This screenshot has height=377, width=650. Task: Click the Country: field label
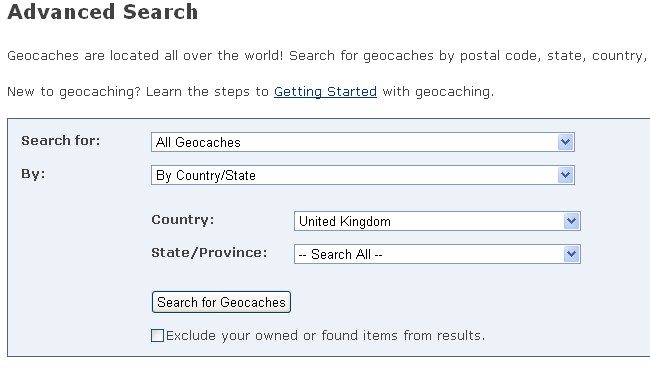(x=183, y=219)
